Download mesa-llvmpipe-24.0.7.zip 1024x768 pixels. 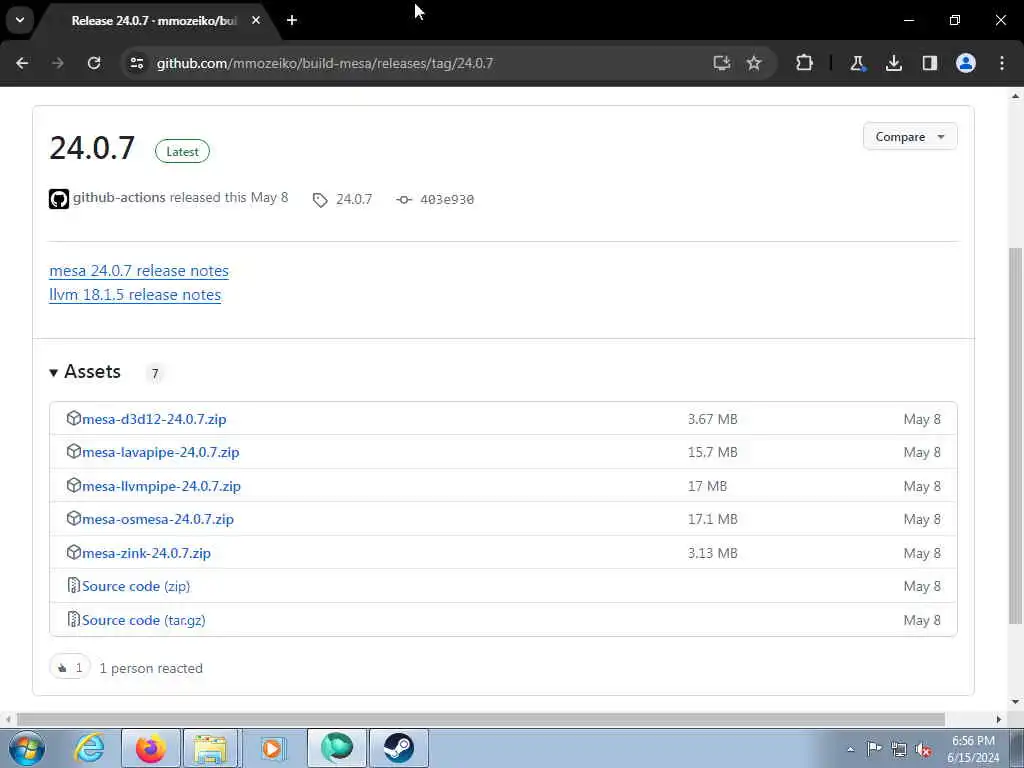click(x=161, y=486)
